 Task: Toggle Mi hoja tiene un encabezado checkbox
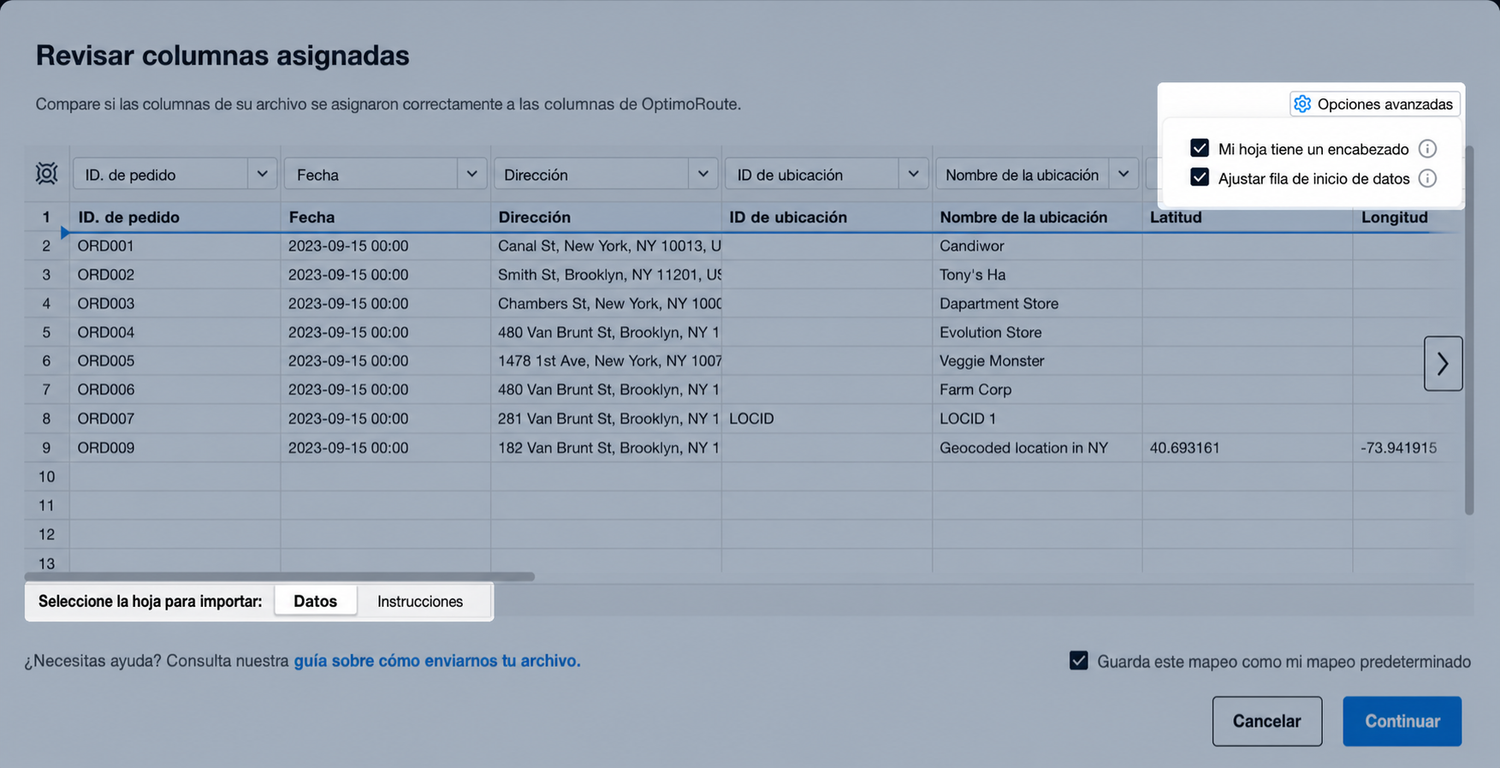(x=1200, y=148)
